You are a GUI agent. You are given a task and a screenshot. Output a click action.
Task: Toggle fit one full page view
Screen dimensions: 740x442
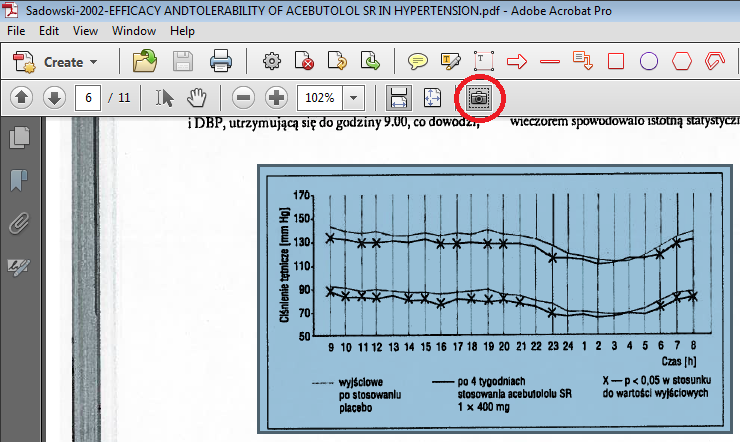[x=433, y=98]
